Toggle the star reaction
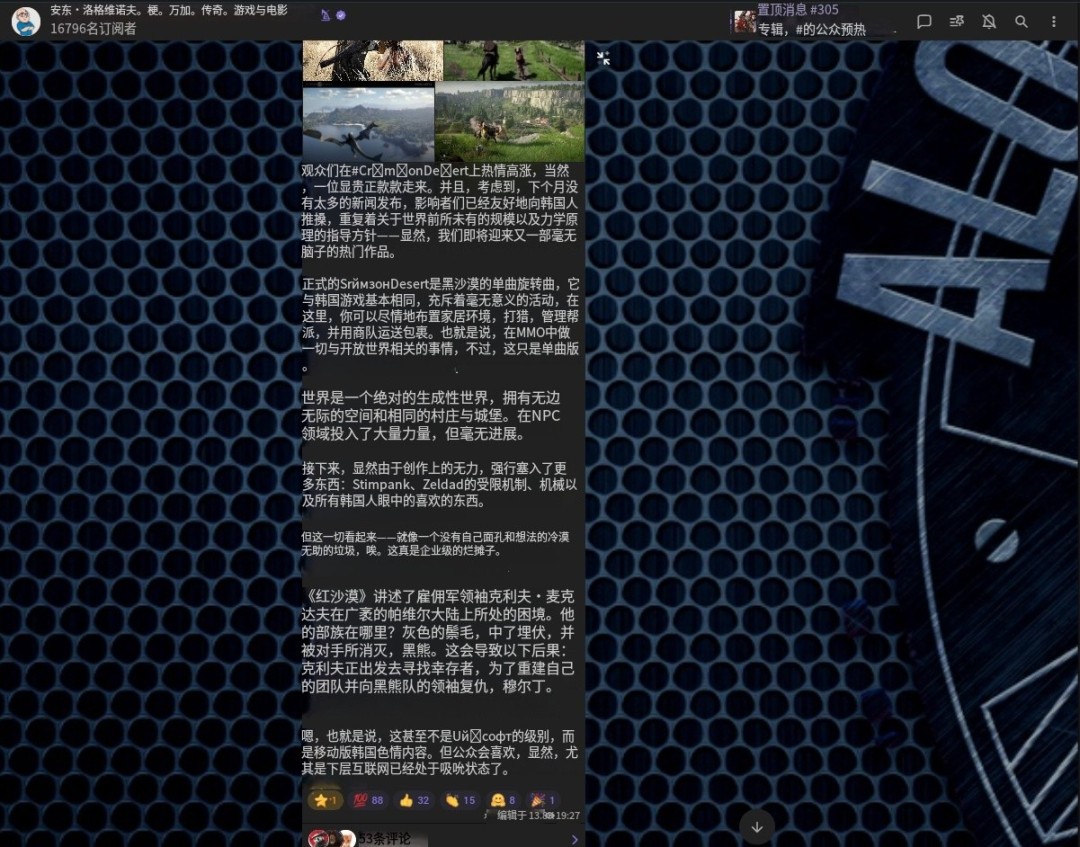 pyautogui.click(x=325, y=800)
